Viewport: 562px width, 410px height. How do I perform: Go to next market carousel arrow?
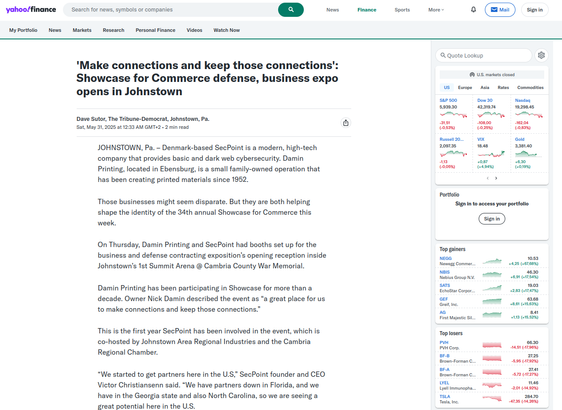[x=496, y=178]
